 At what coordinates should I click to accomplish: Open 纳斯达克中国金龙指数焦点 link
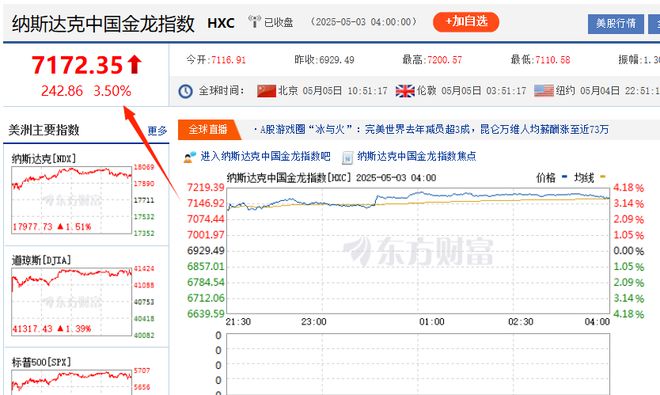(x=416, y=156)
